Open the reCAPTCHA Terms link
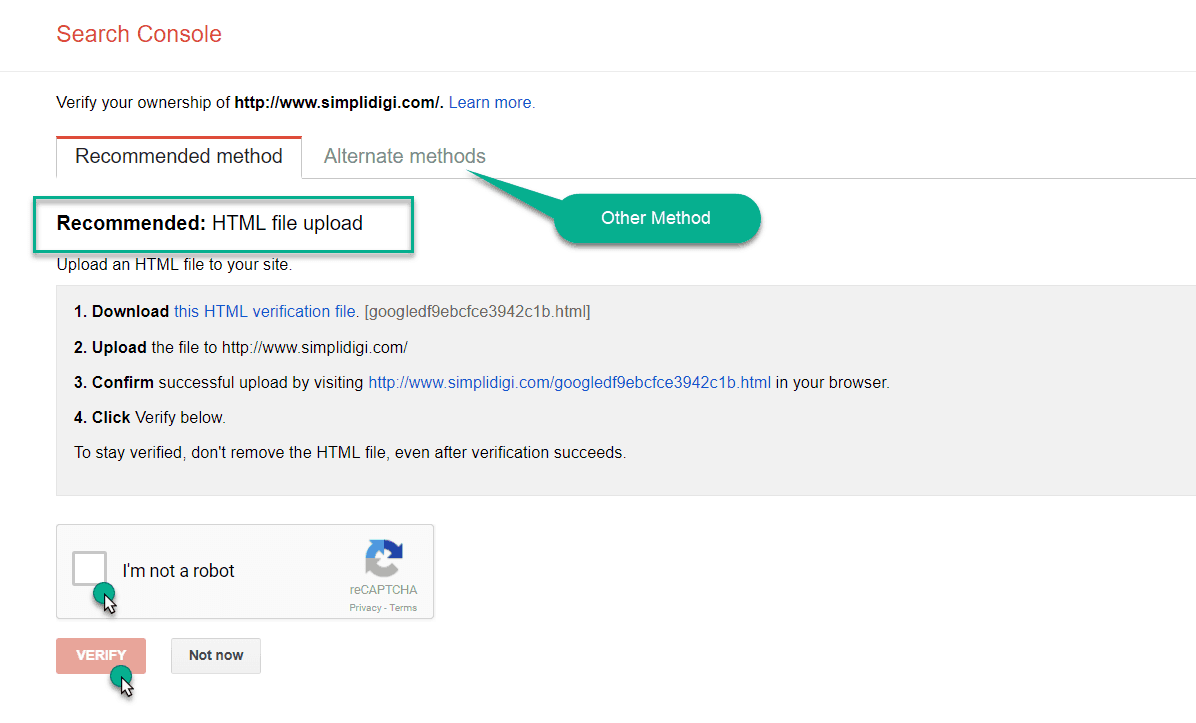This screenshot has width=1196, height=723. pos(403,607)
